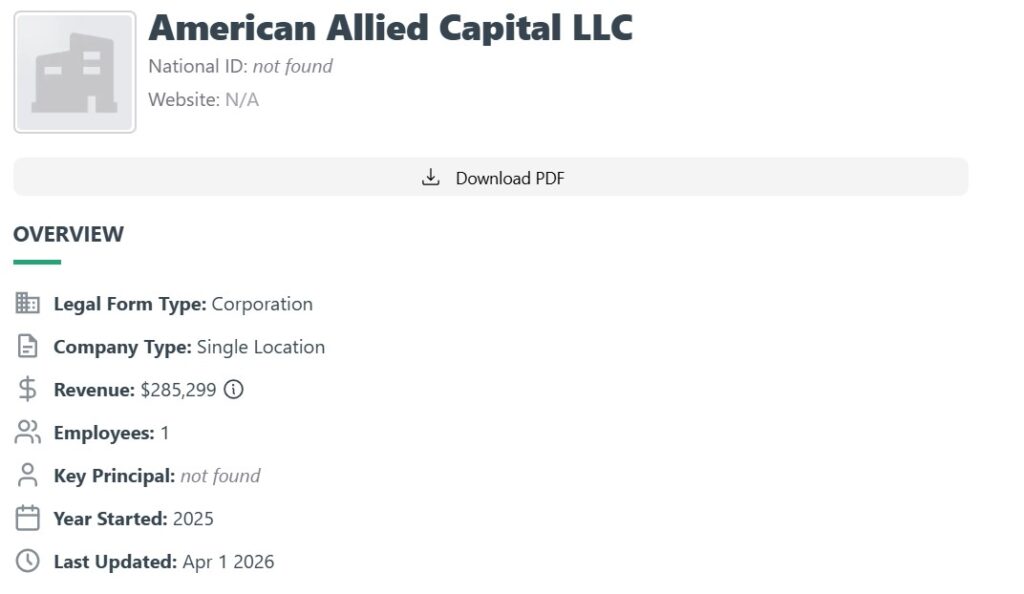
Task: Click the OVERVIEW section header
Action: pyautogui.click(x=68, y=234)
